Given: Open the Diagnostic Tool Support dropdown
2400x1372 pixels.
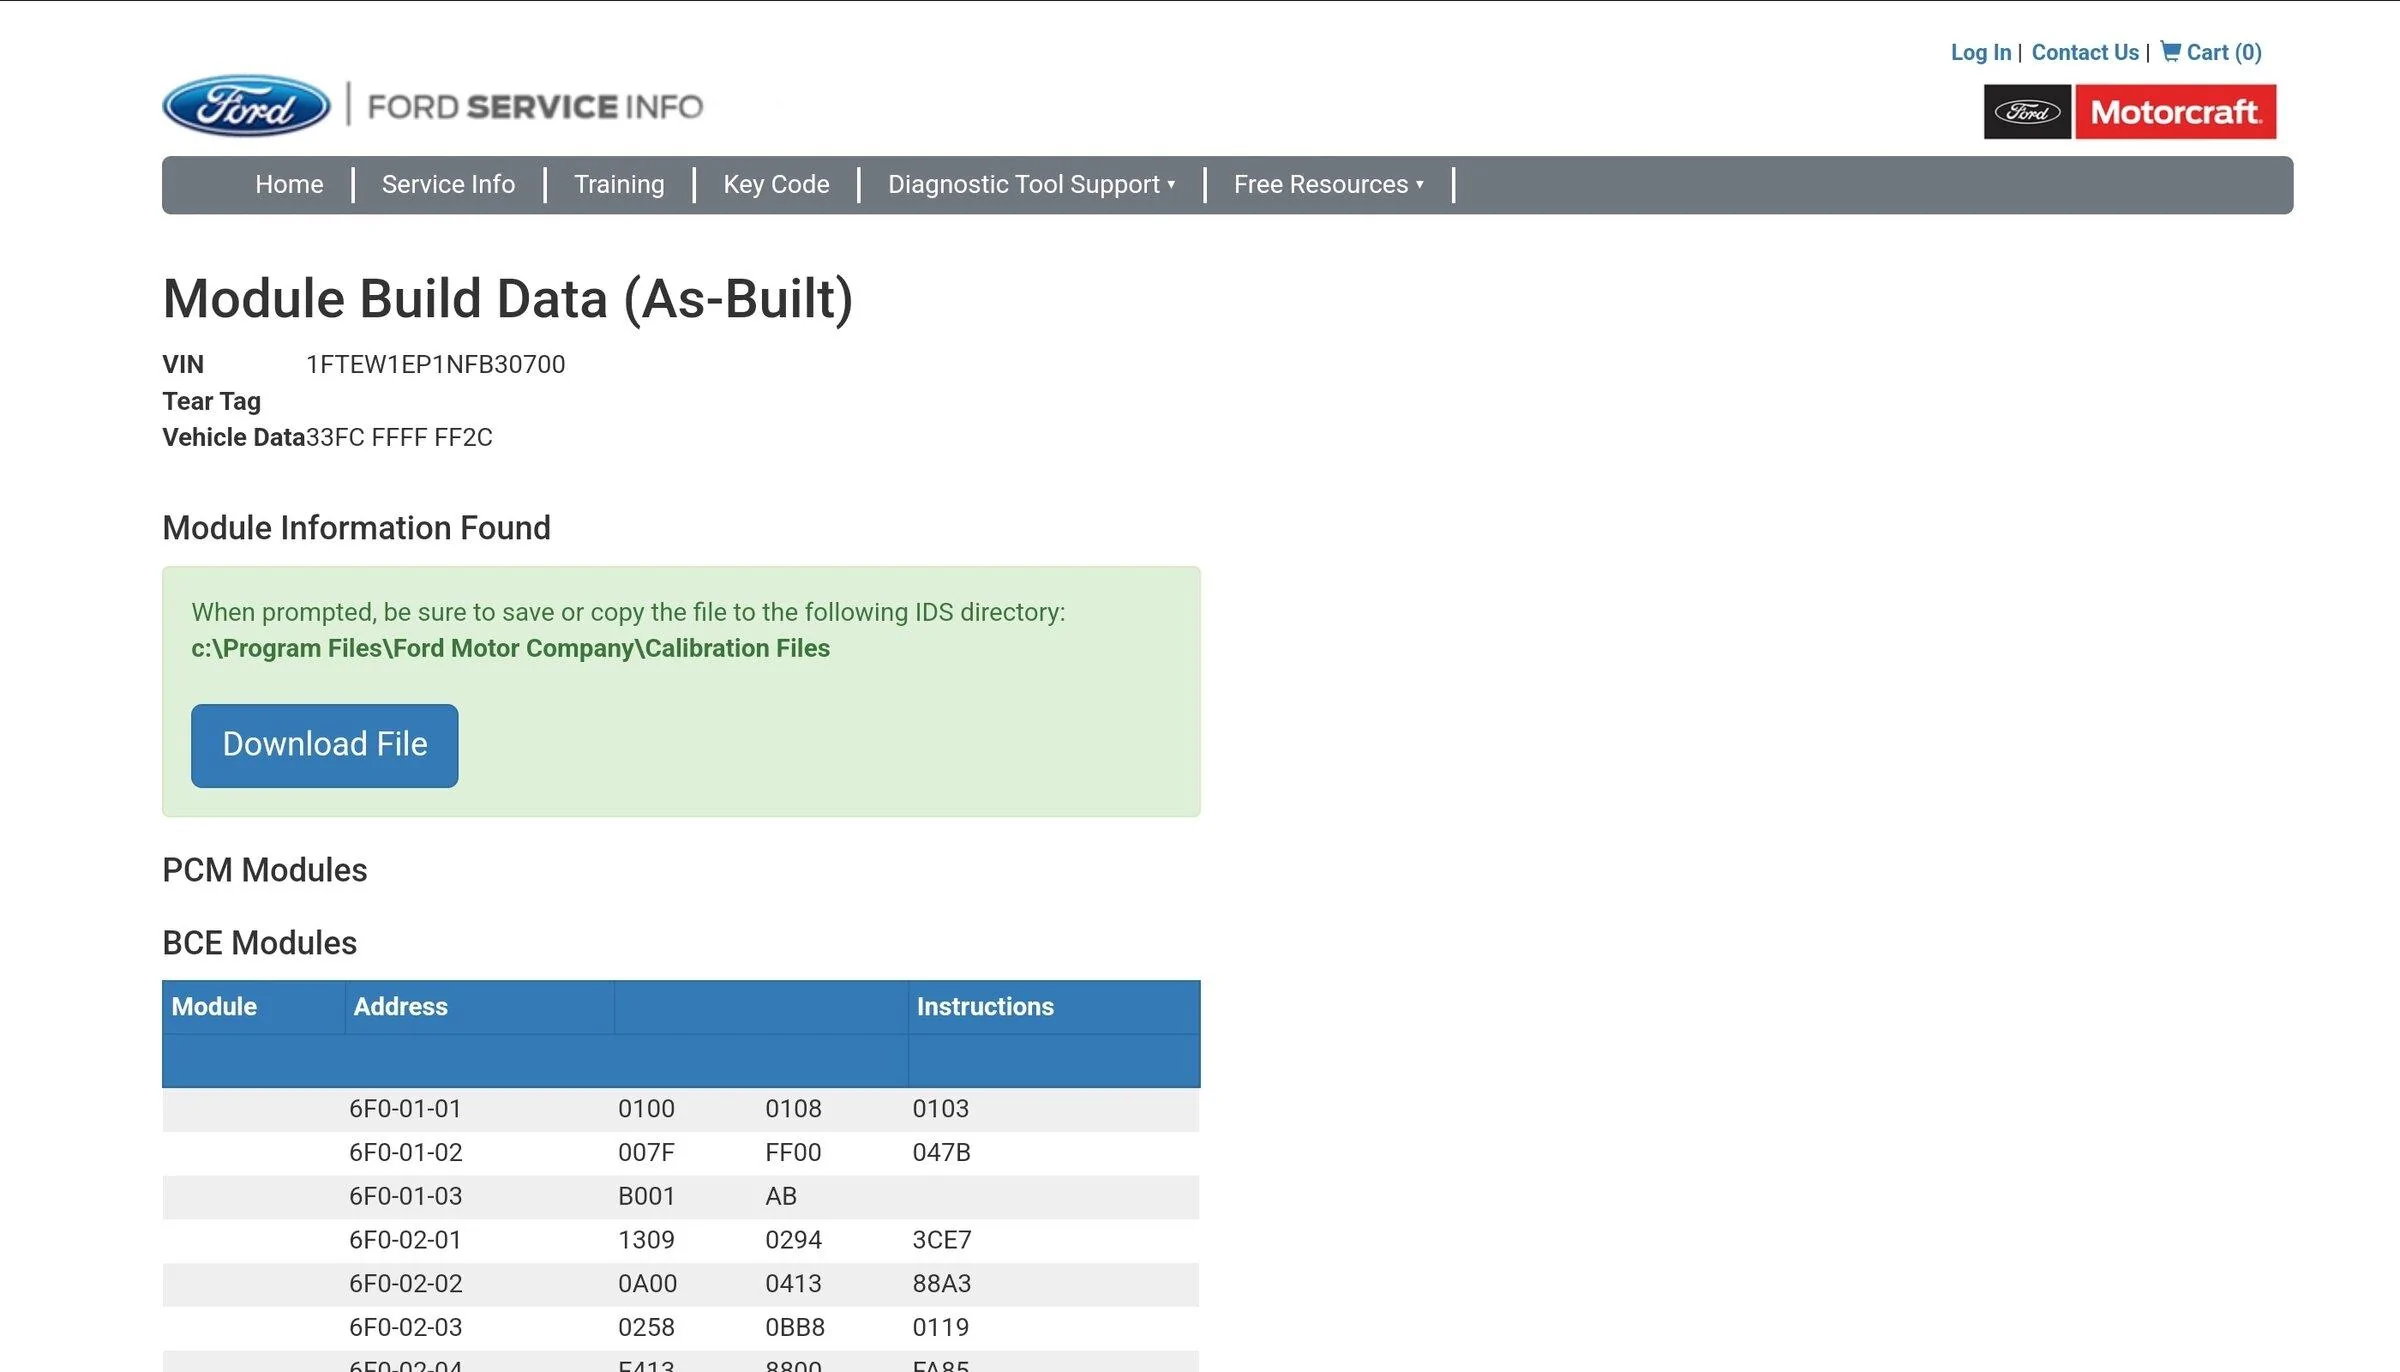Looking at the screenshot, I should (1030, 184).
